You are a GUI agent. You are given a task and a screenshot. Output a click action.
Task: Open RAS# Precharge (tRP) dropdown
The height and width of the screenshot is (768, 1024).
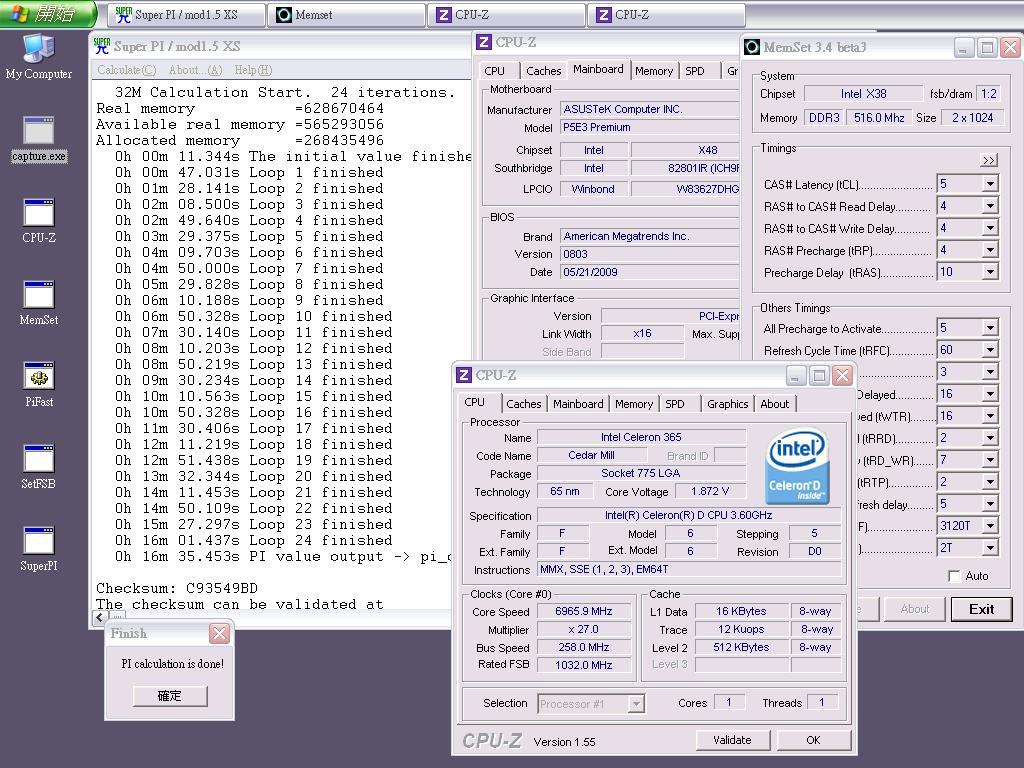pos(990,250)
